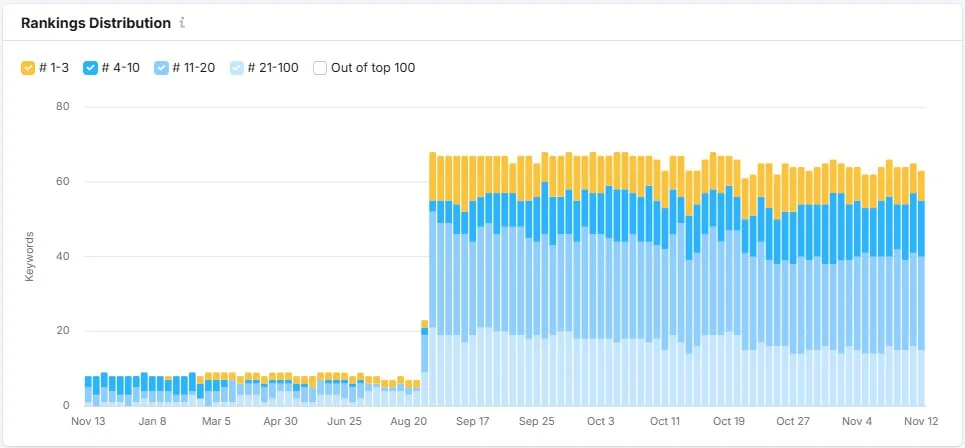The image size is (965, 448).
Task: Select the Oct 19 date label
Action: coord(728,422)
